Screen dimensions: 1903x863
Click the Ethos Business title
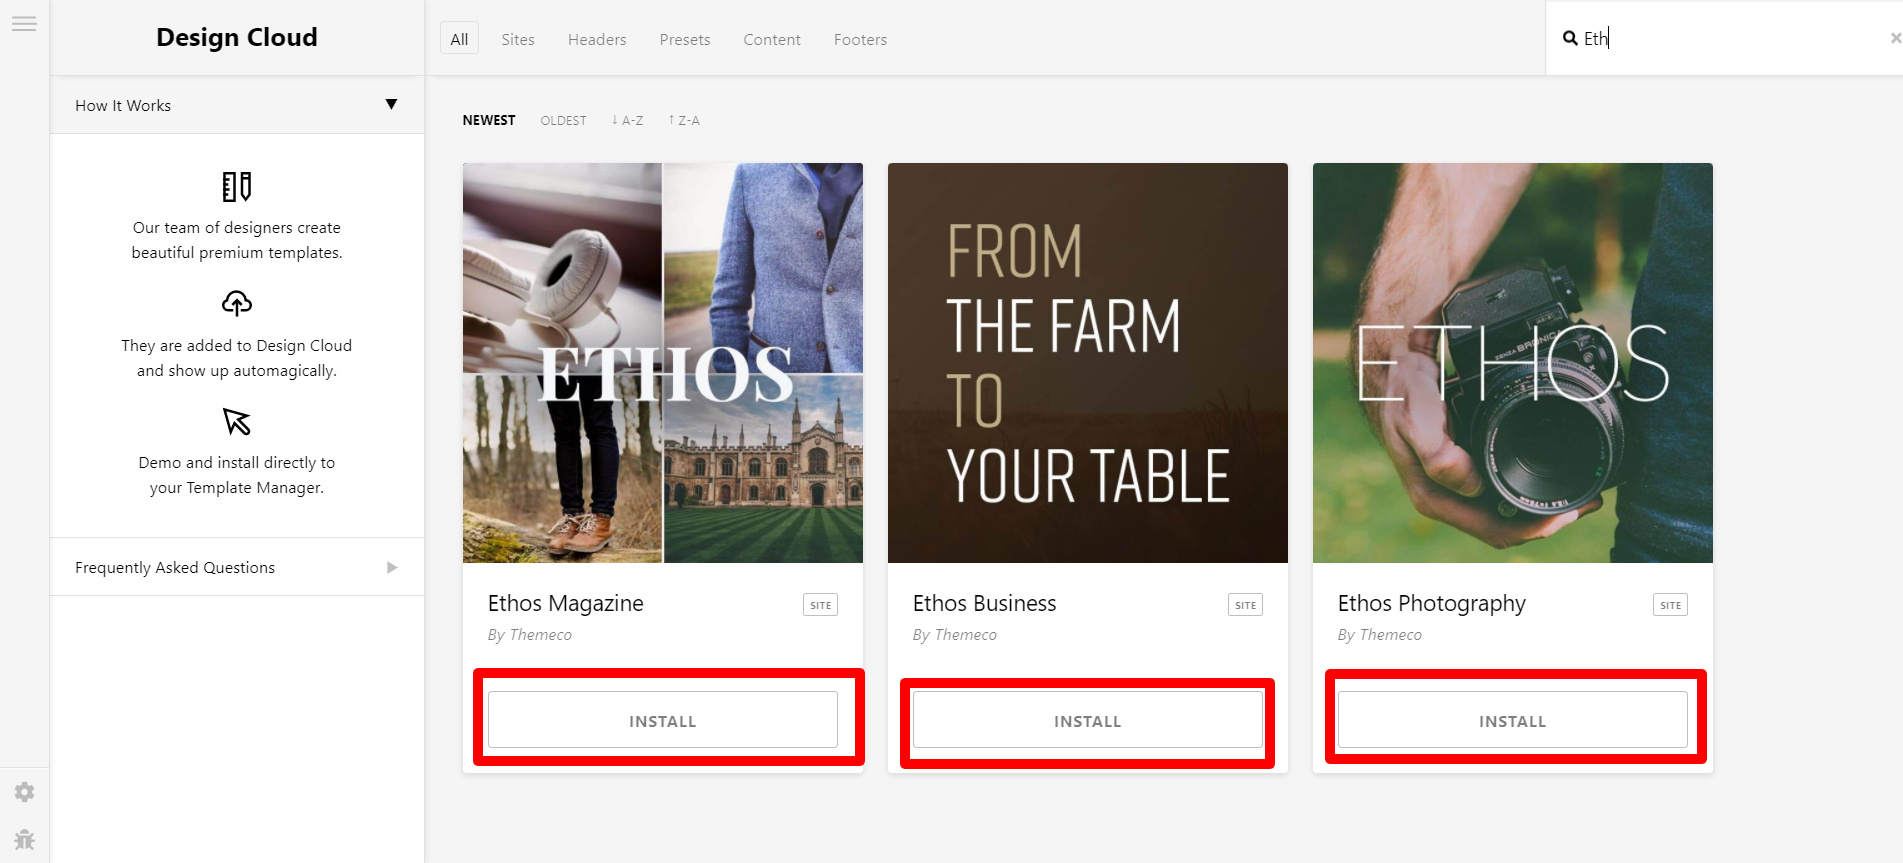pos(985,603)
